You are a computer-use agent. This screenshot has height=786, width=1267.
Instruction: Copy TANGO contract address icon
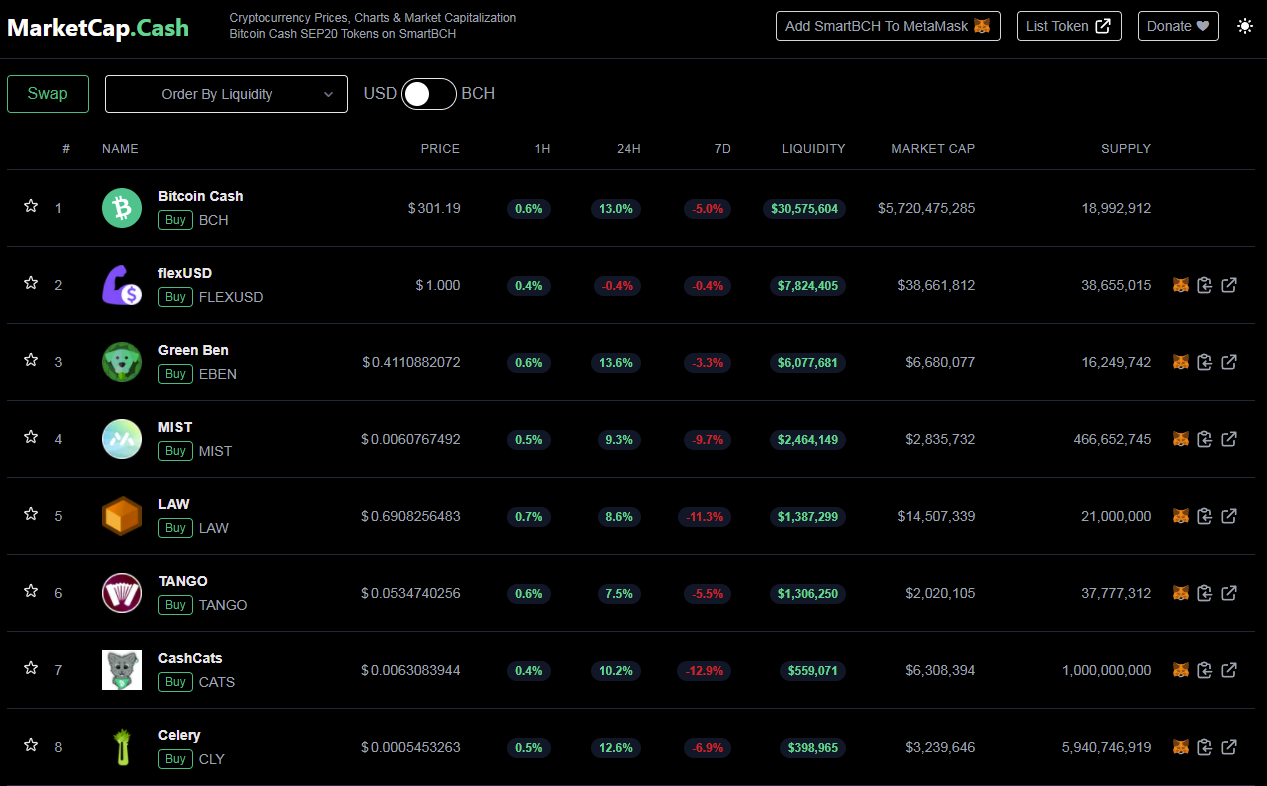click(x=1205, y=593)
